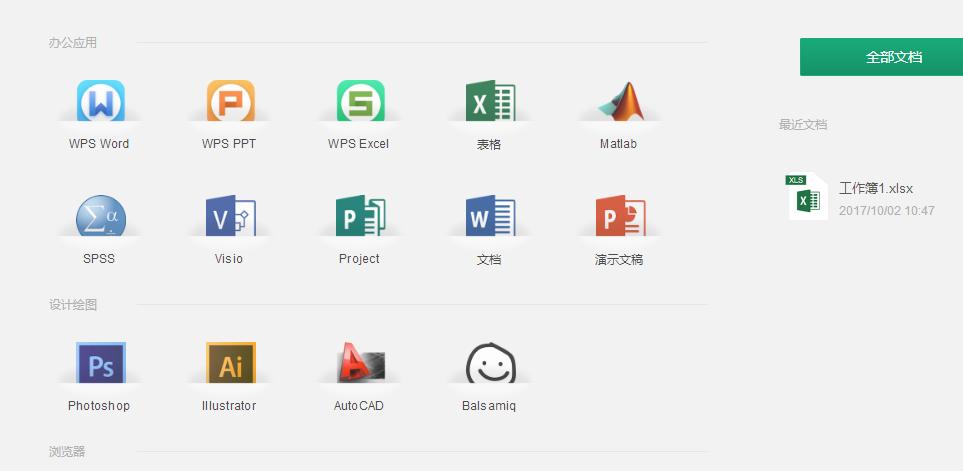Click the 文档 label text

489,259
